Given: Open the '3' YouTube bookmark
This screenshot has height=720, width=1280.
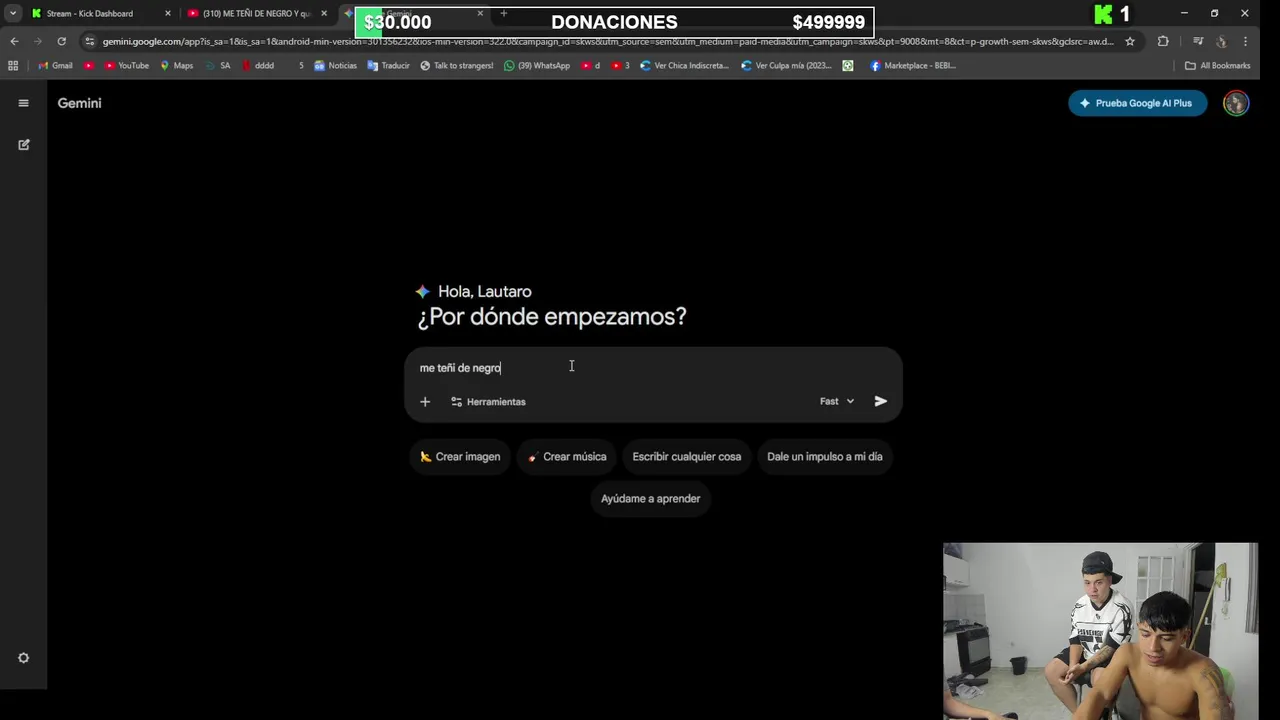Looking at the screenshot, I should [620, 65].
